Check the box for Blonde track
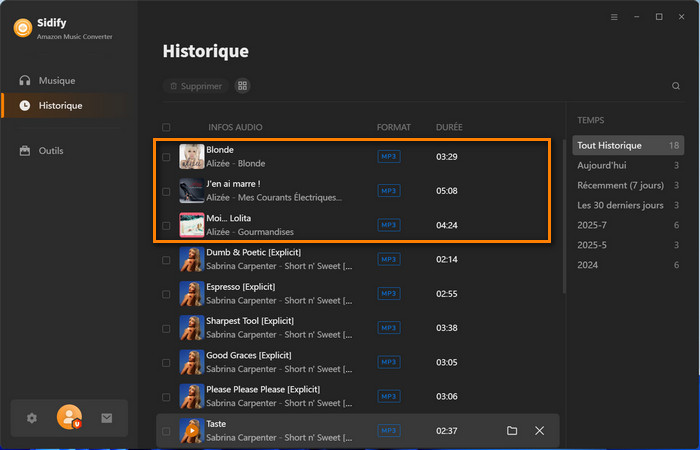 pos(166,157)
